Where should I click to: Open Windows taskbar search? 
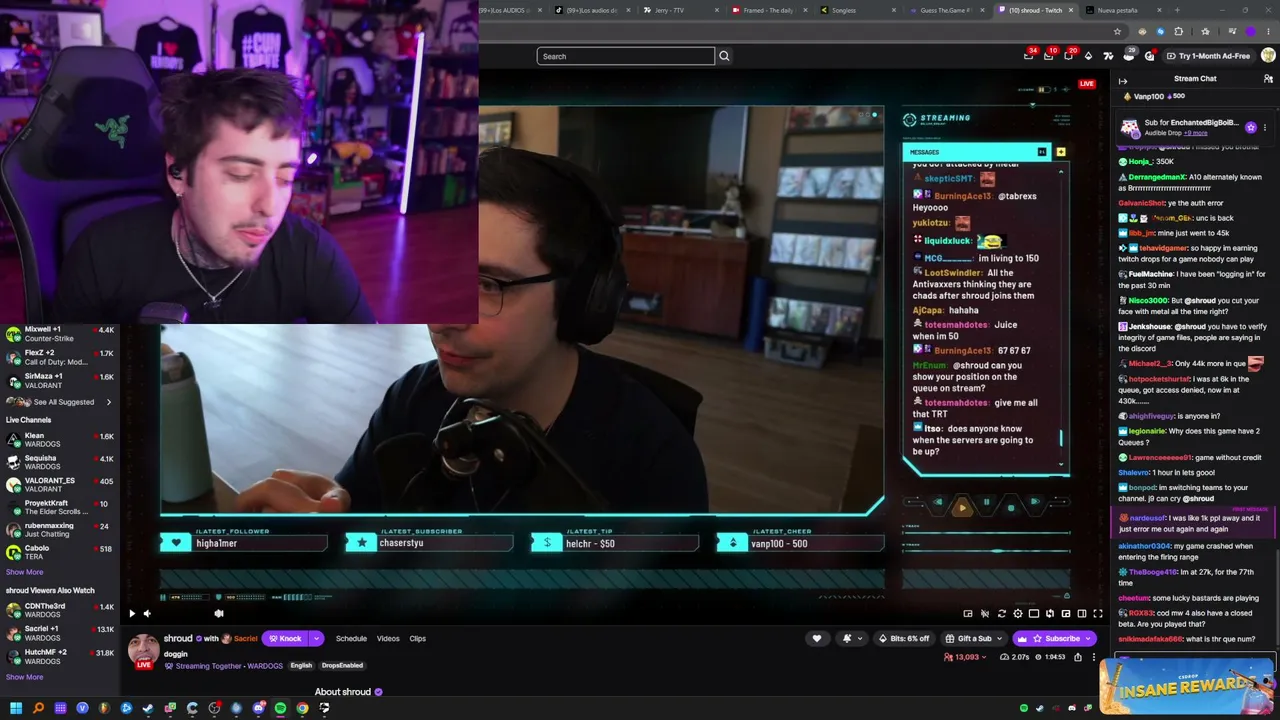coord(38,708)
